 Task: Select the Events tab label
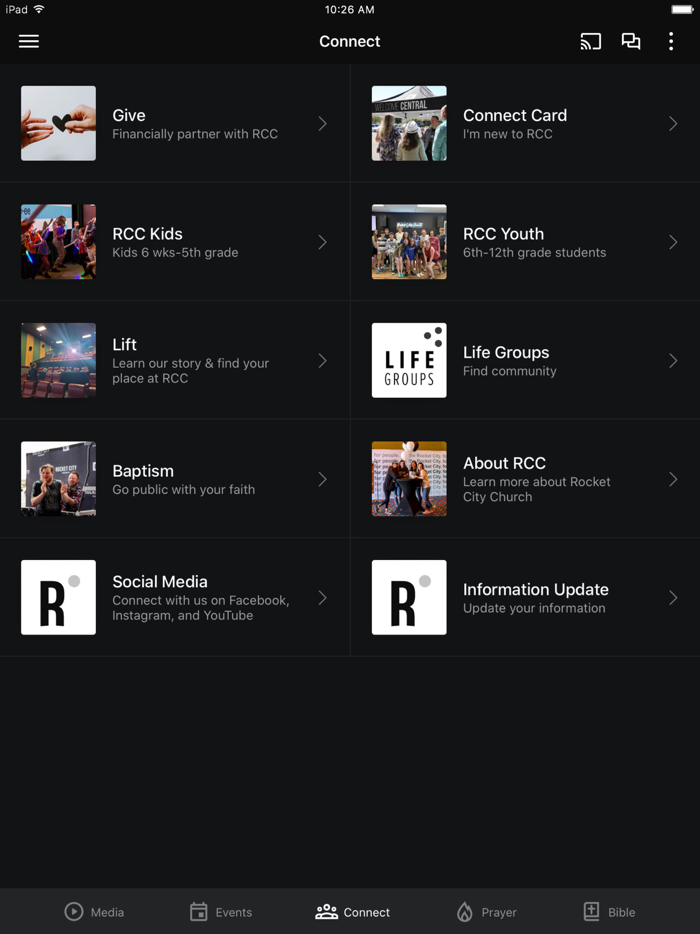234,912
